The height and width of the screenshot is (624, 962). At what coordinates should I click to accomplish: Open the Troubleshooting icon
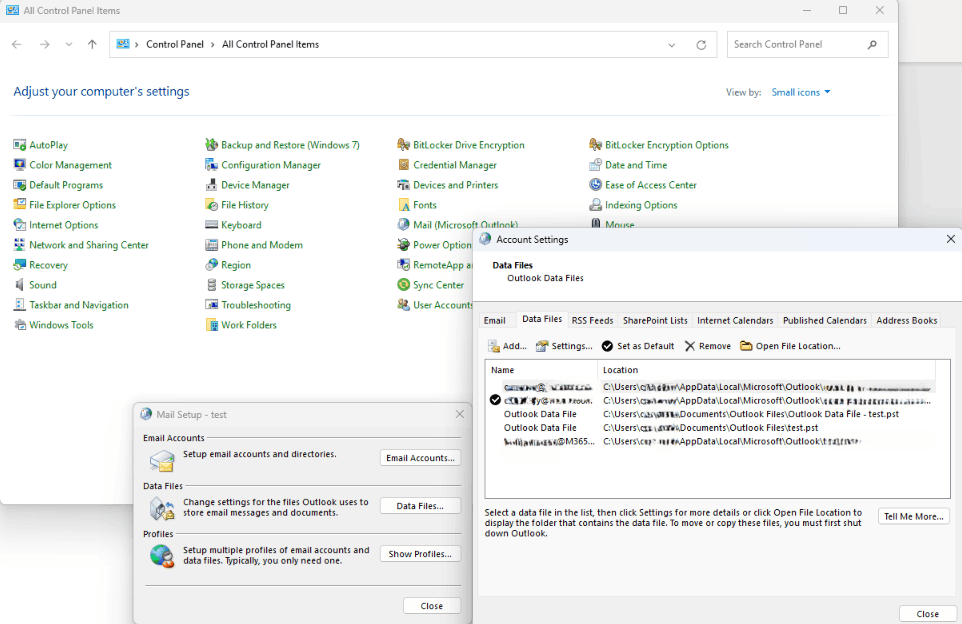[212, 305]
